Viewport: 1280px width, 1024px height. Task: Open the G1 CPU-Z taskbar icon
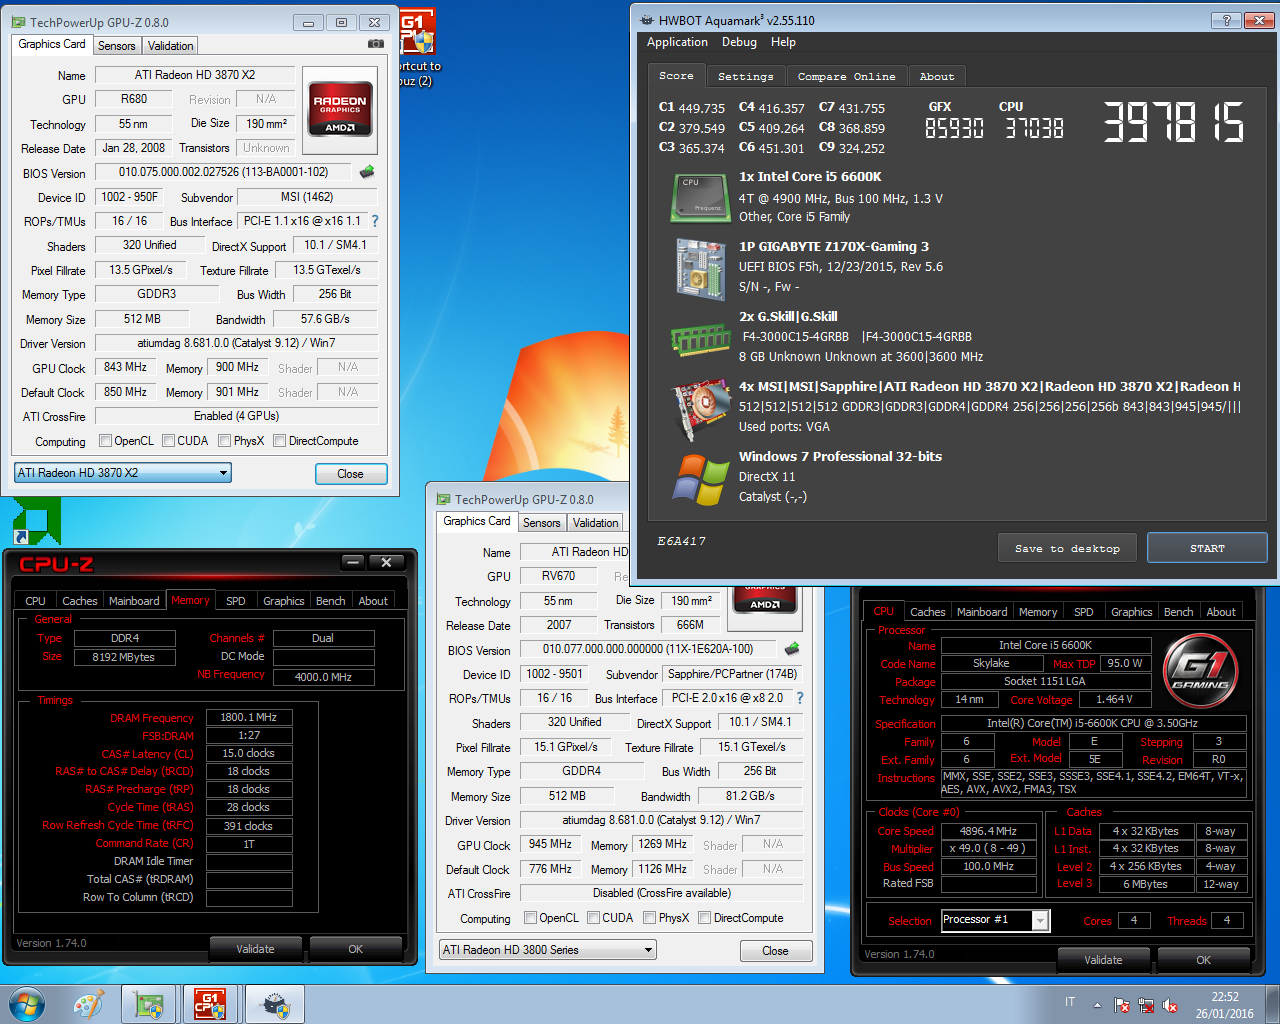click(x=209, y=1004)
